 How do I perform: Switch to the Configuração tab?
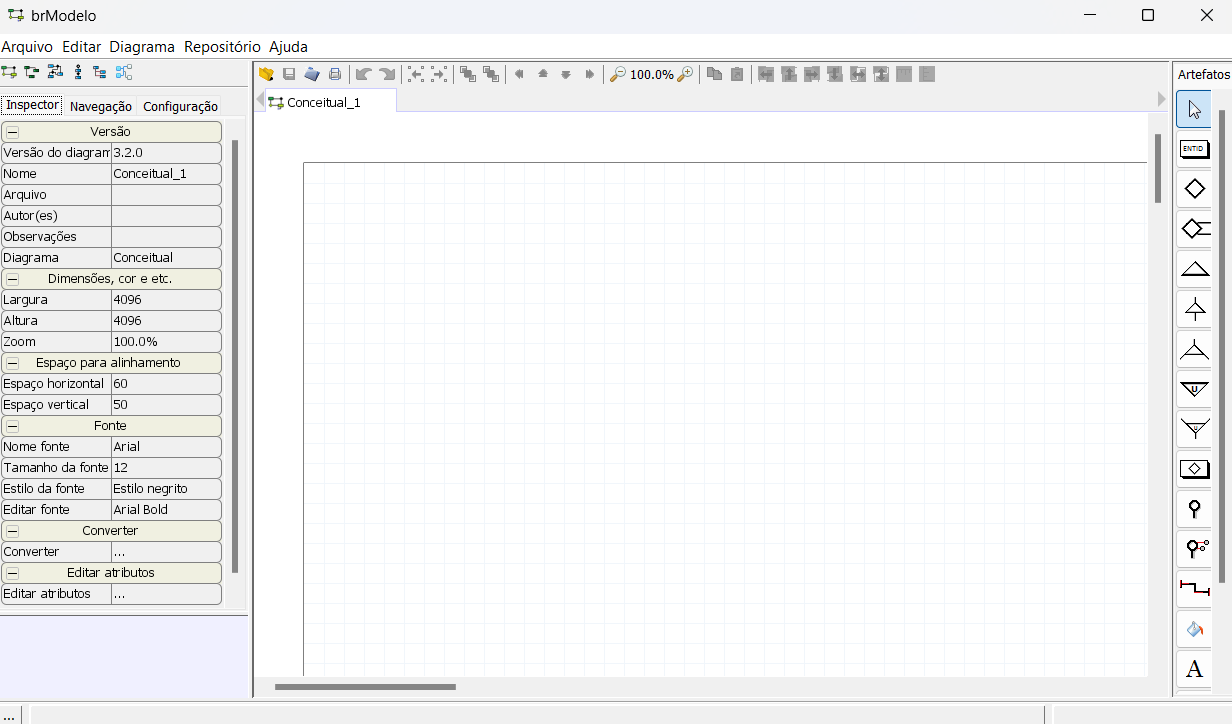(182, 106)
